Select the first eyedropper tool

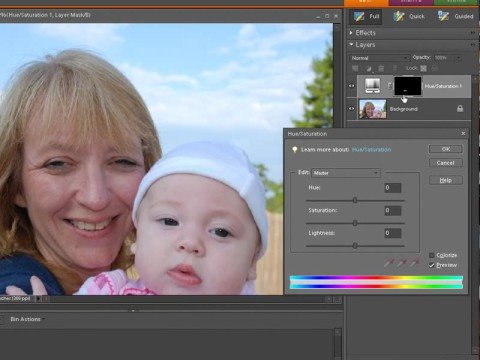pyautogui.click(x=388, y=262)
